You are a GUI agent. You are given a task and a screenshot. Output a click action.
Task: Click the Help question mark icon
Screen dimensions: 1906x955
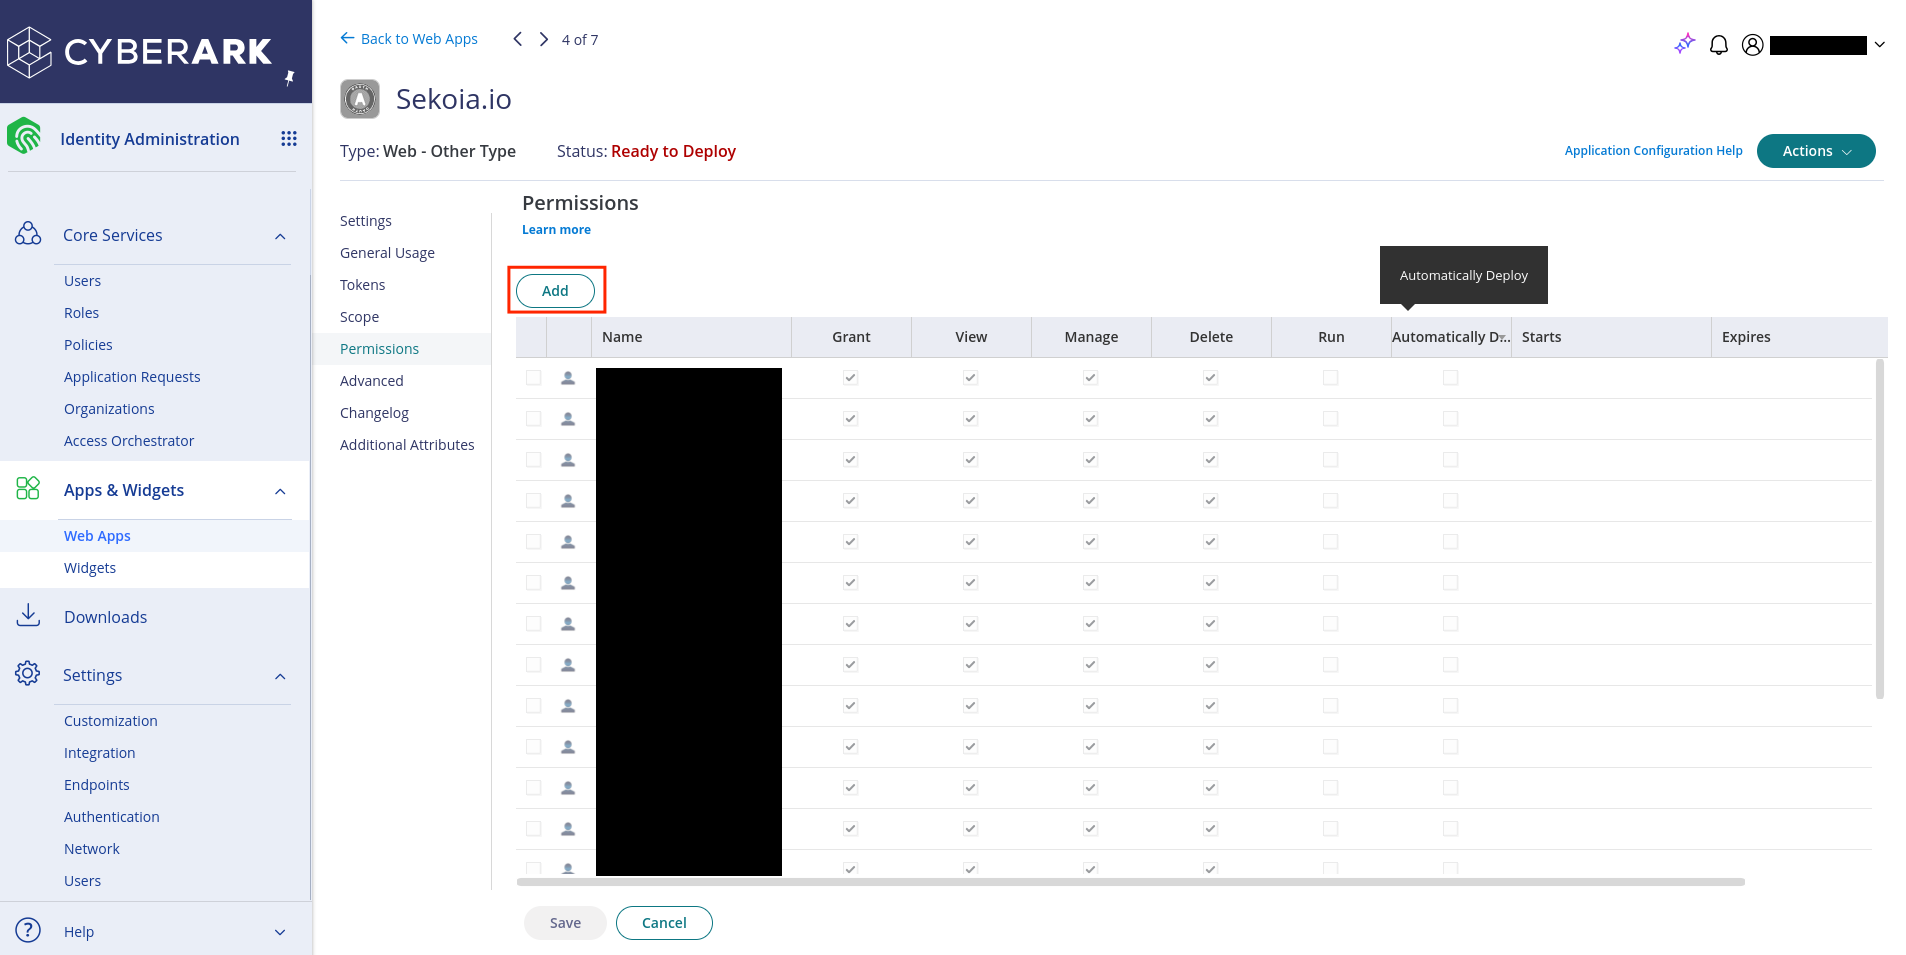pyautogui.click(x=28, y=930)
